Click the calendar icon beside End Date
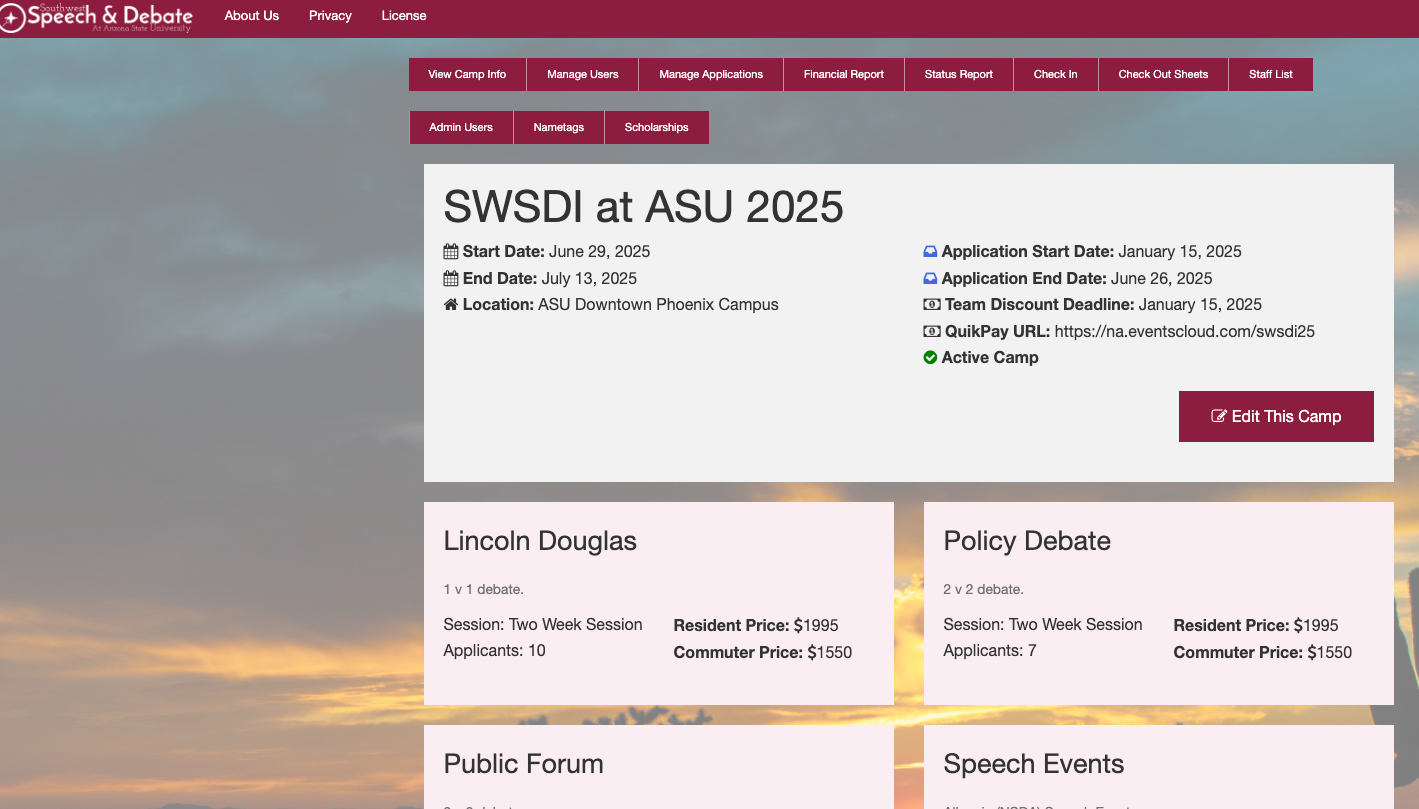Image resolution: width=1419 pixels, height=809 pixels. 450,279
